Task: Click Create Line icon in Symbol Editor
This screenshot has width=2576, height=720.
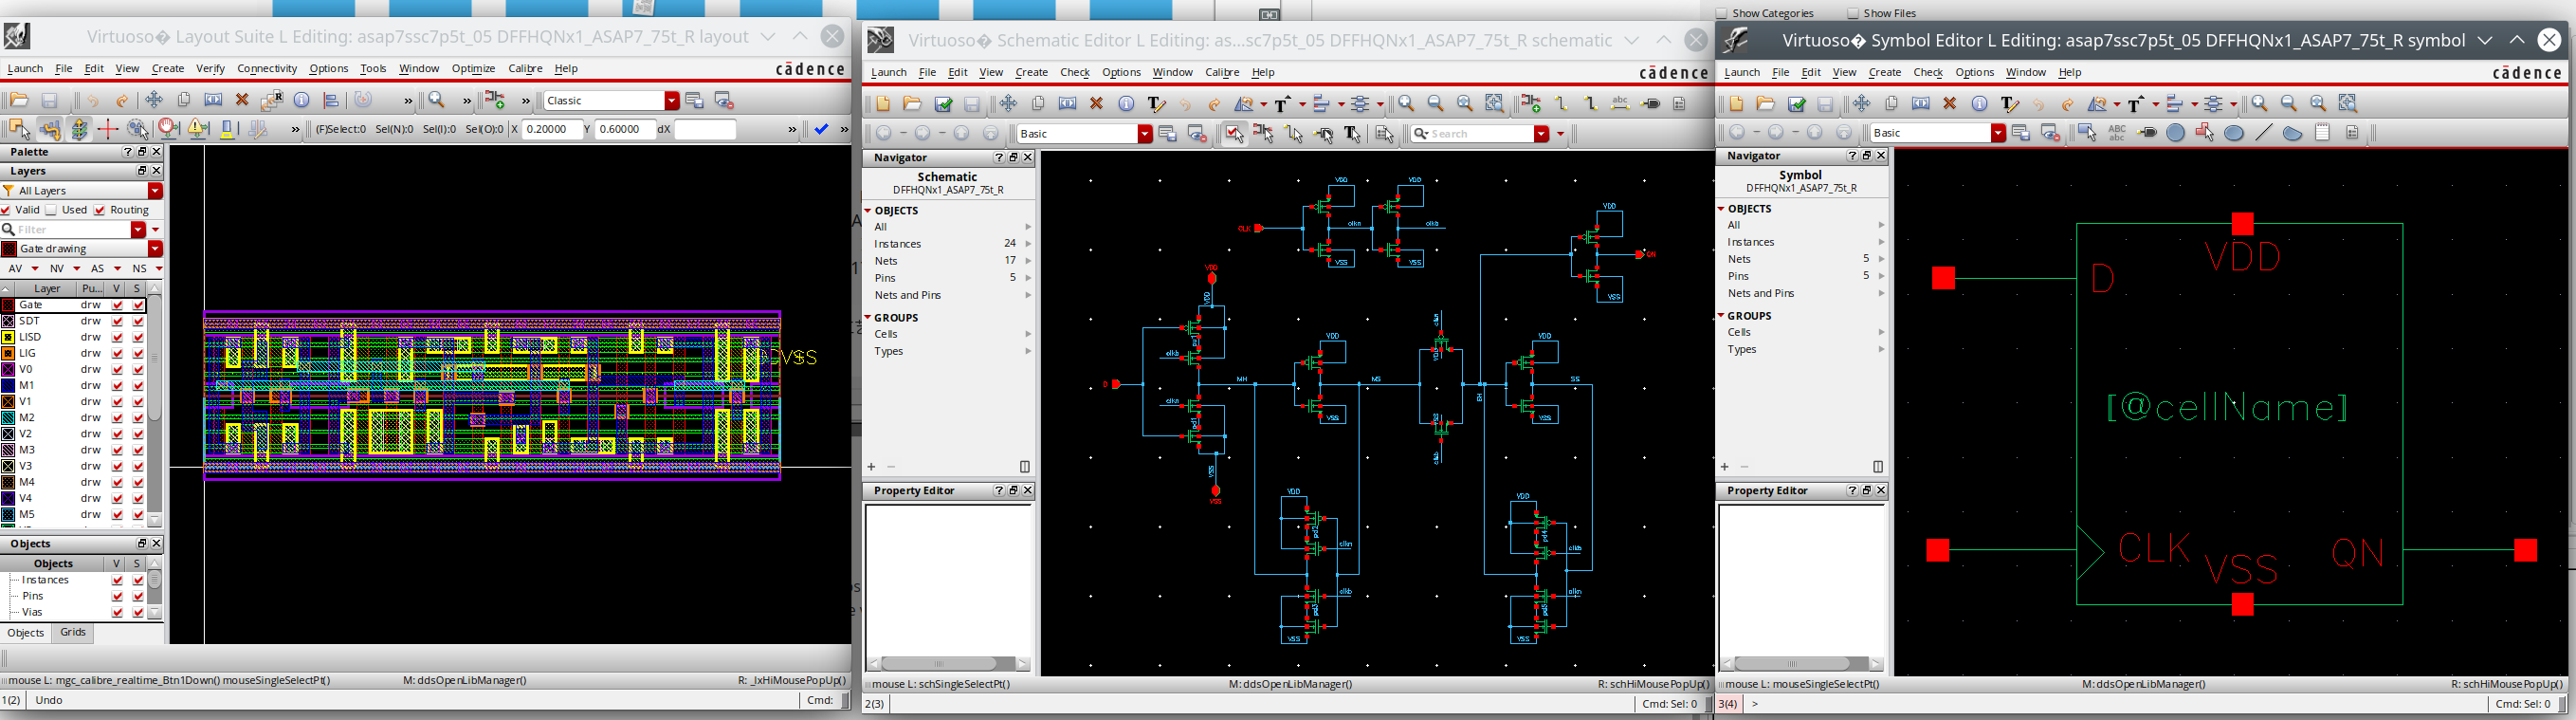Action: [2264, 133]
